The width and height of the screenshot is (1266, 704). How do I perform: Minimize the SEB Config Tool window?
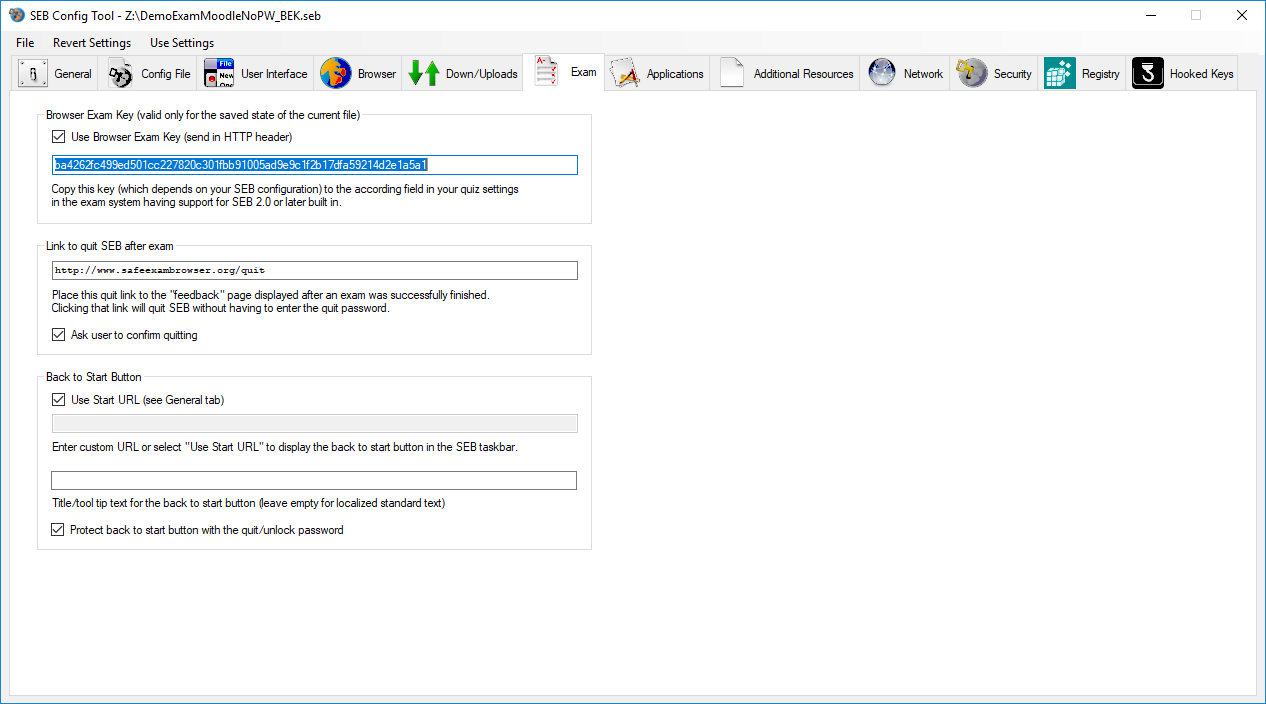tap(1150, 15)
